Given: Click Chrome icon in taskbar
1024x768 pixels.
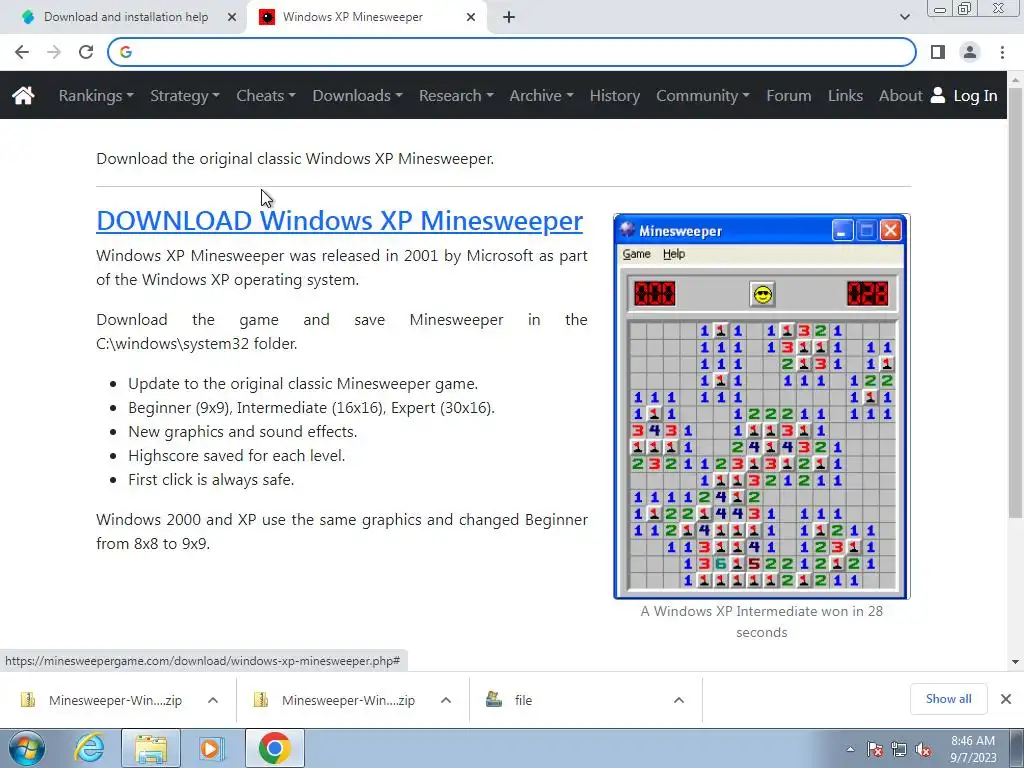Looking at the screenshot, I should [x=274, y=748].
